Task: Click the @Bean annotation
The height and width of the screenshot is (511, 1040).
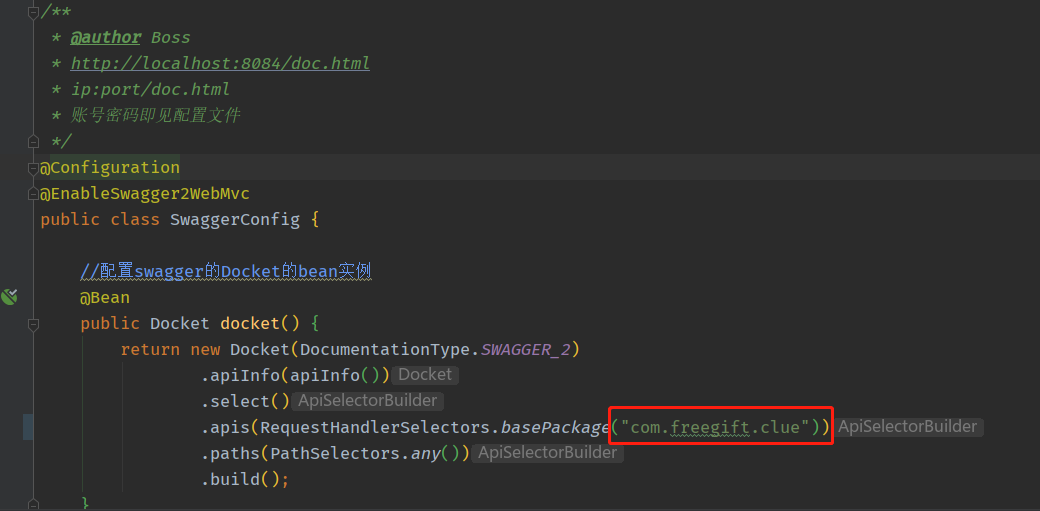Action: [x=105, y=297]
